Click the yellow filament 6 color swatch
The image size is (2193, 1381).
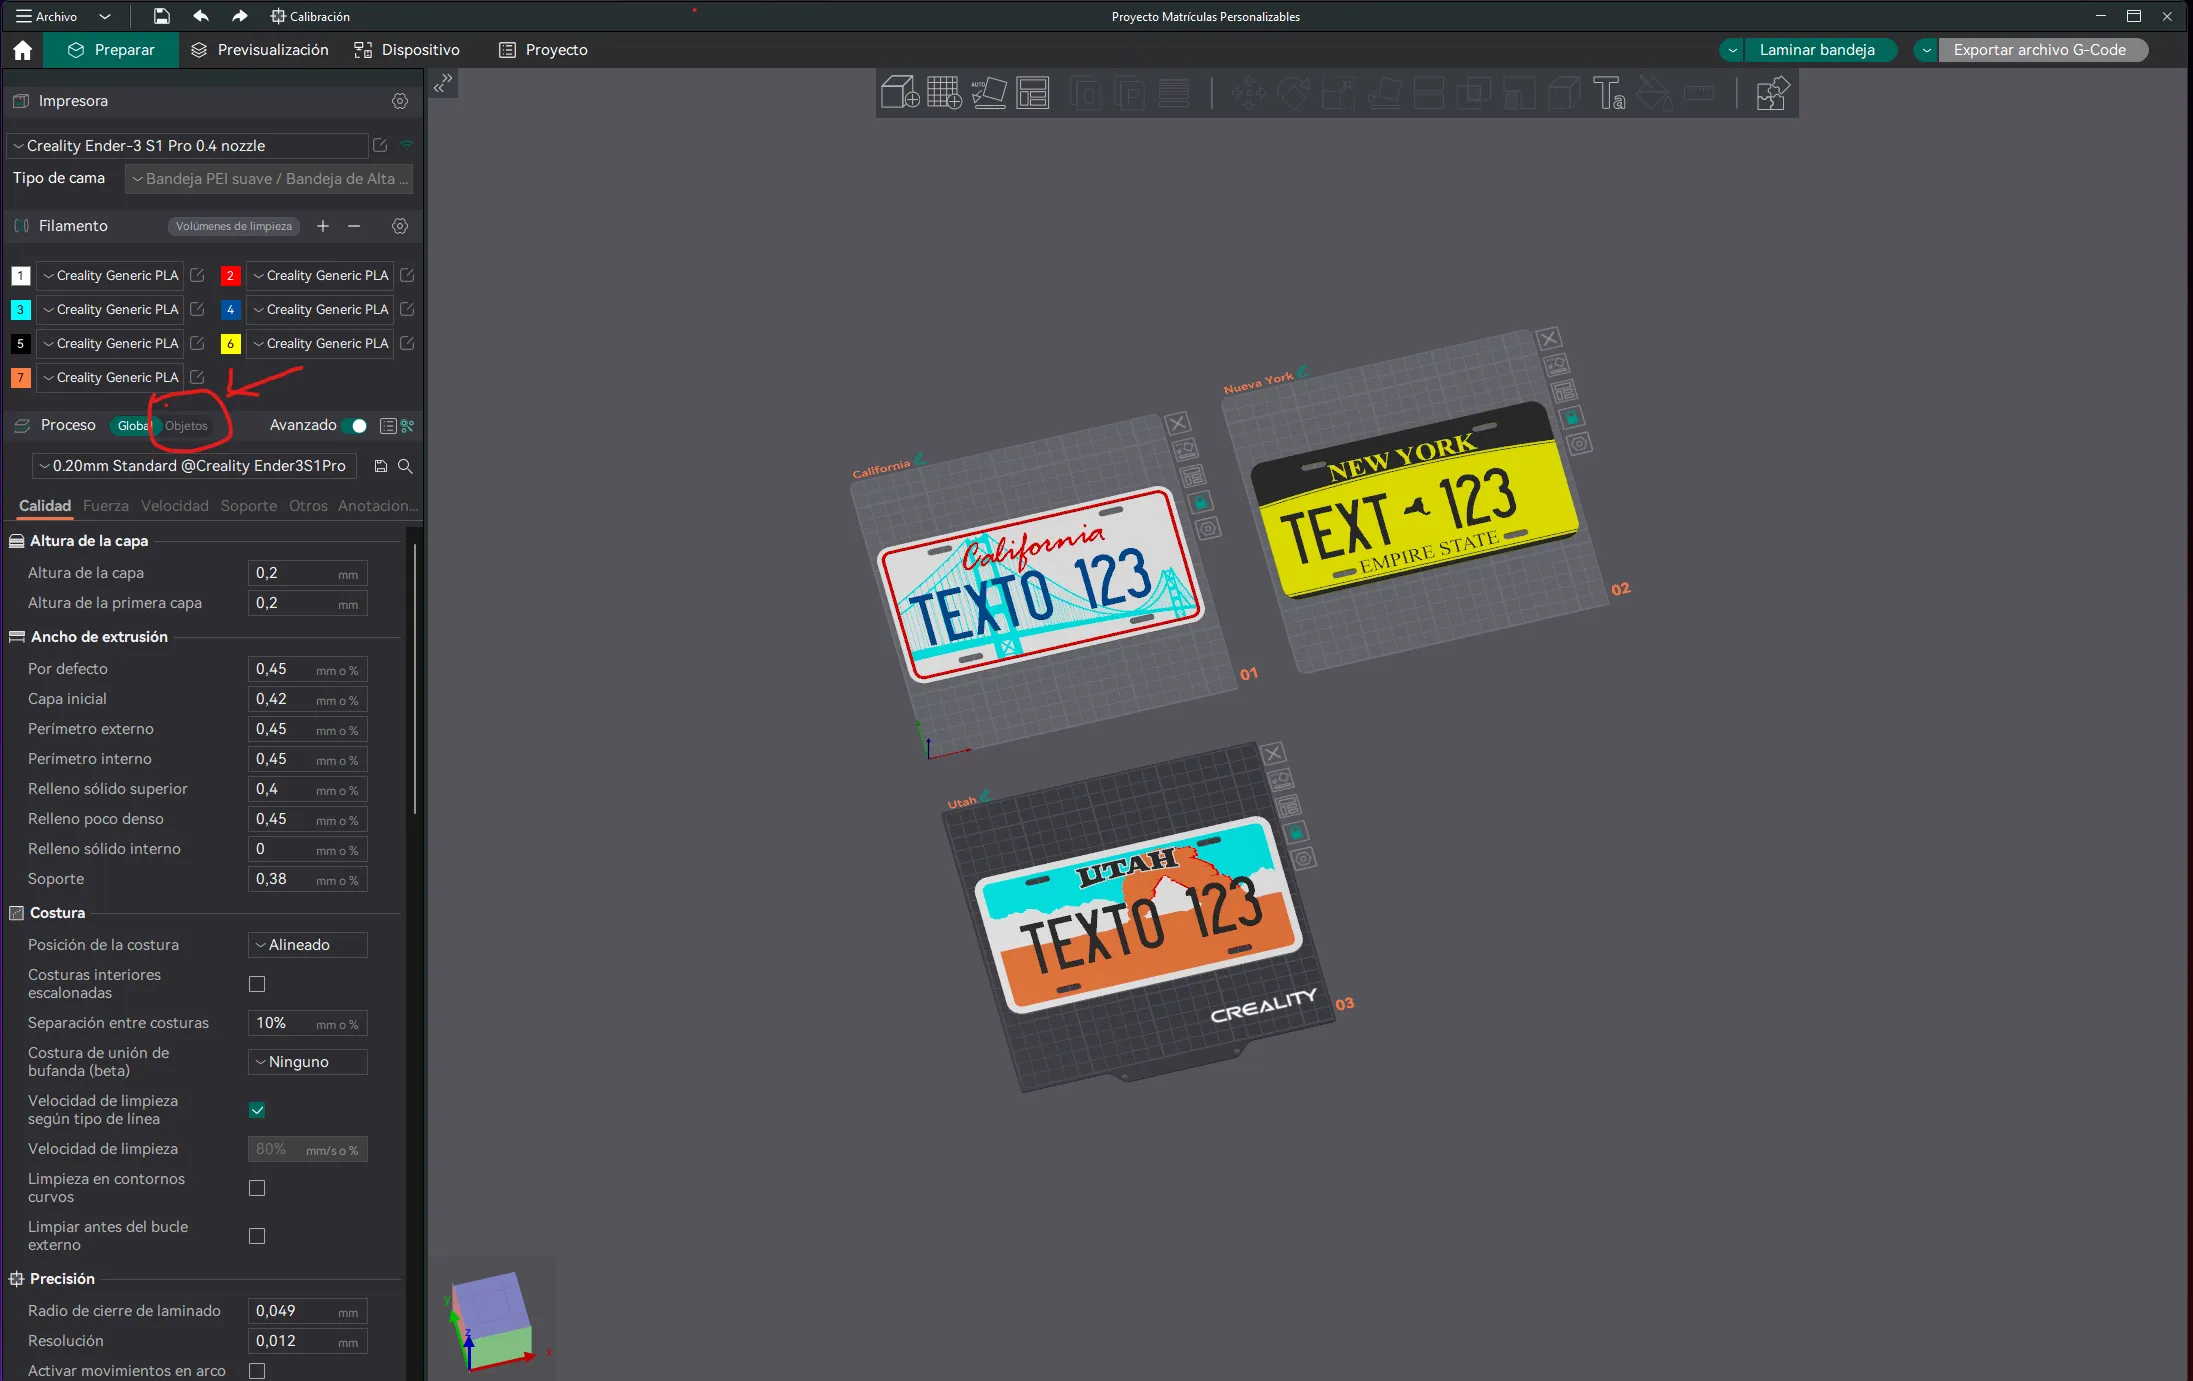[x=230, y=343]
